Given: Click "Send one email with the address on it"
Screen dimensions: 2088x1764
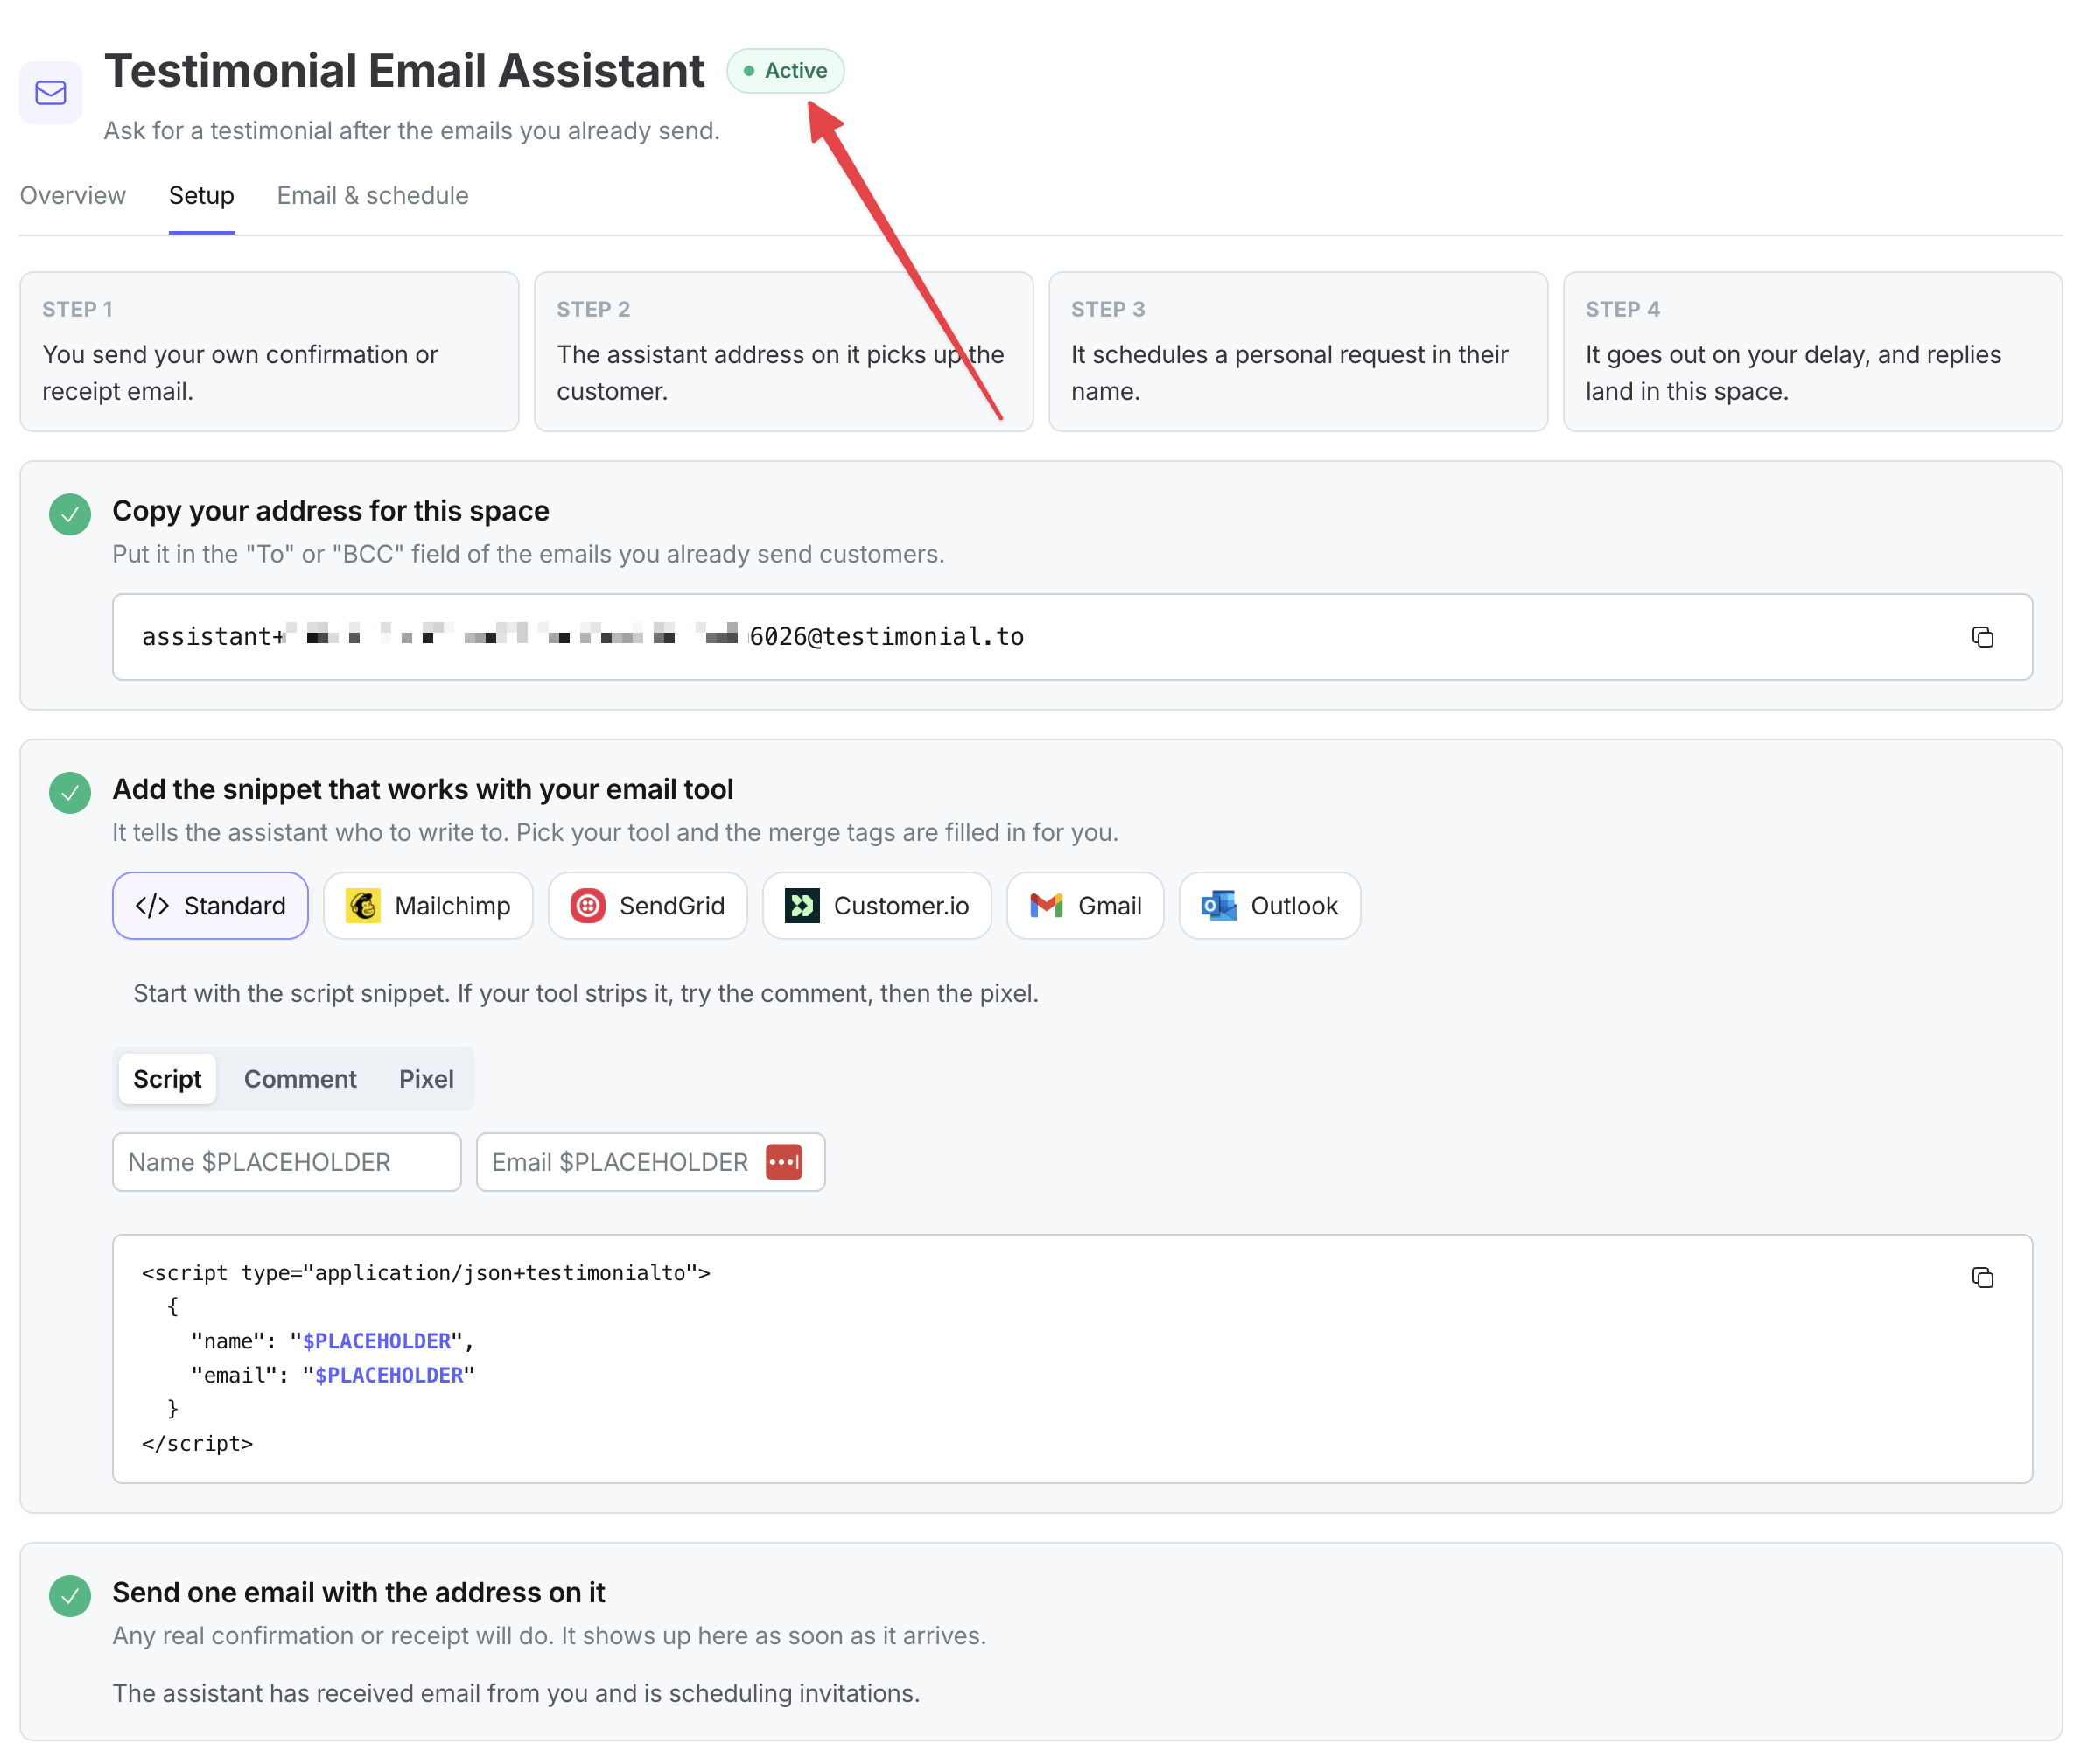Looking at the screenshot, I should (359, 1593).
